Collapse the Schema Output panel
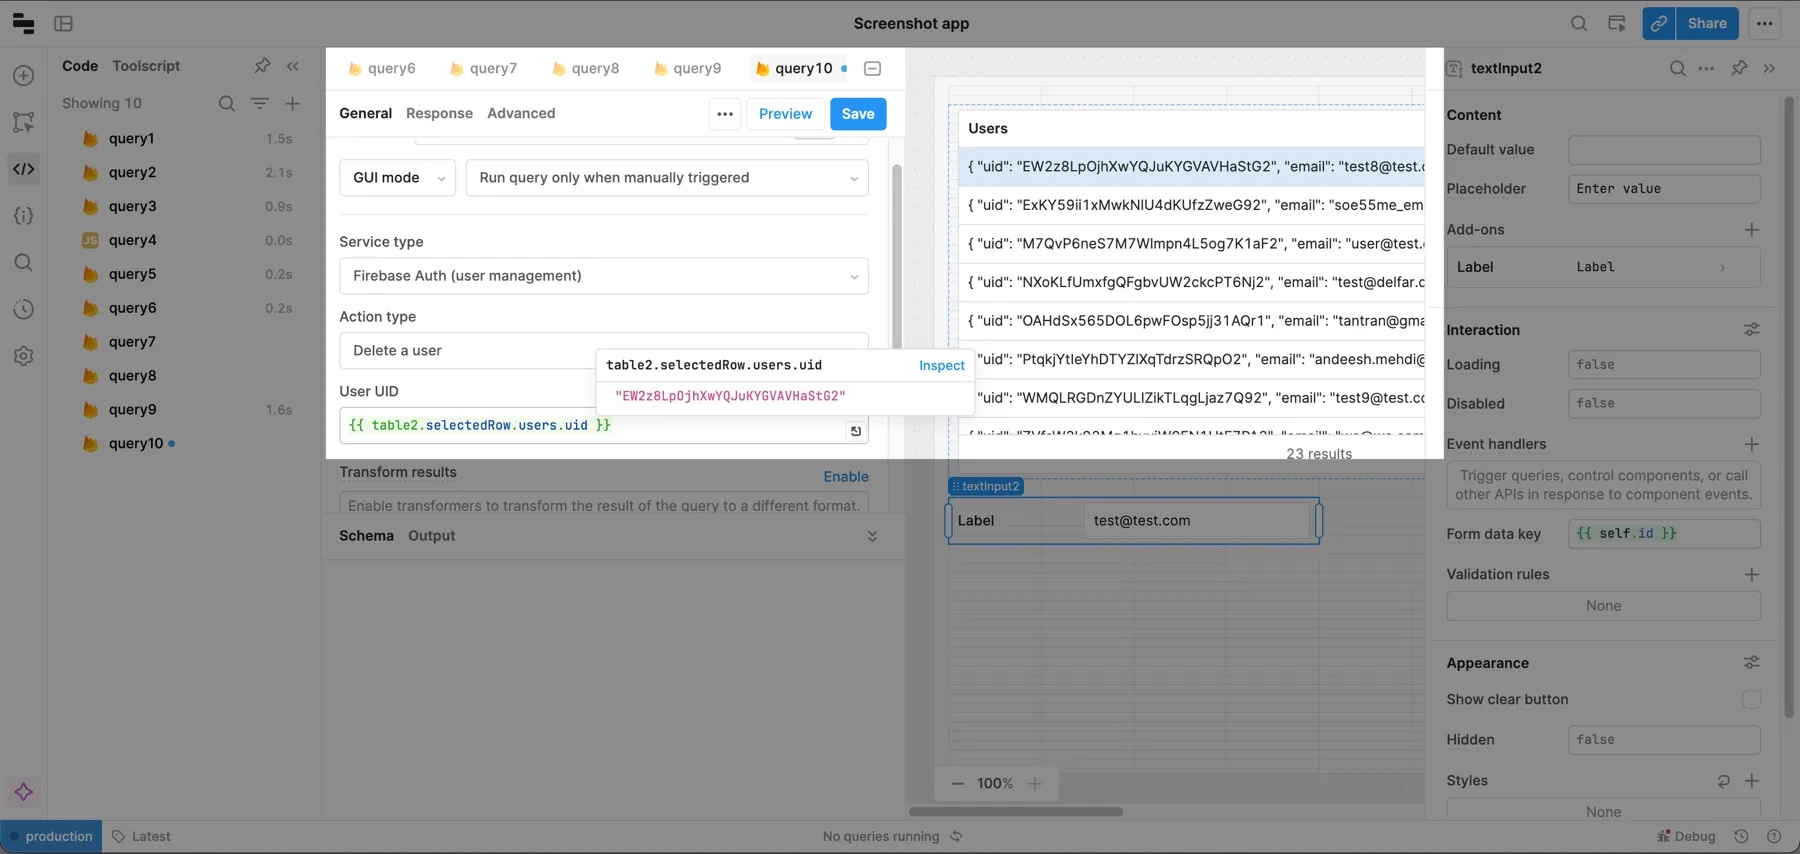 click(x=872, y=536)
